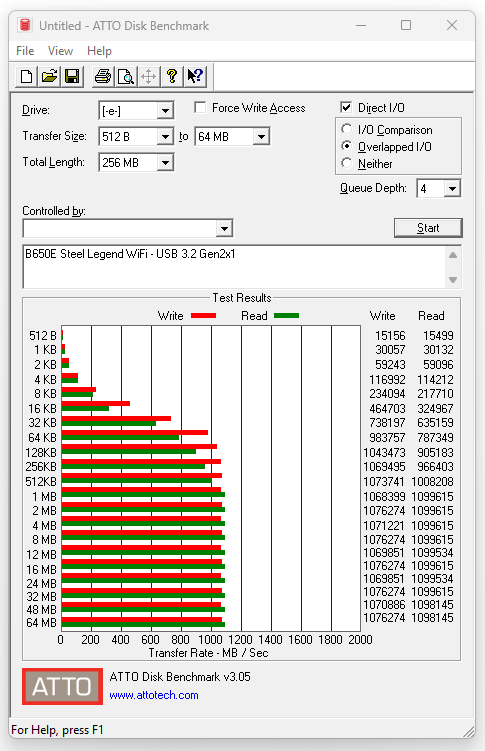Screen dimensions: 485x751
Task: Click the New document toolbar icon
Action: 26,77
